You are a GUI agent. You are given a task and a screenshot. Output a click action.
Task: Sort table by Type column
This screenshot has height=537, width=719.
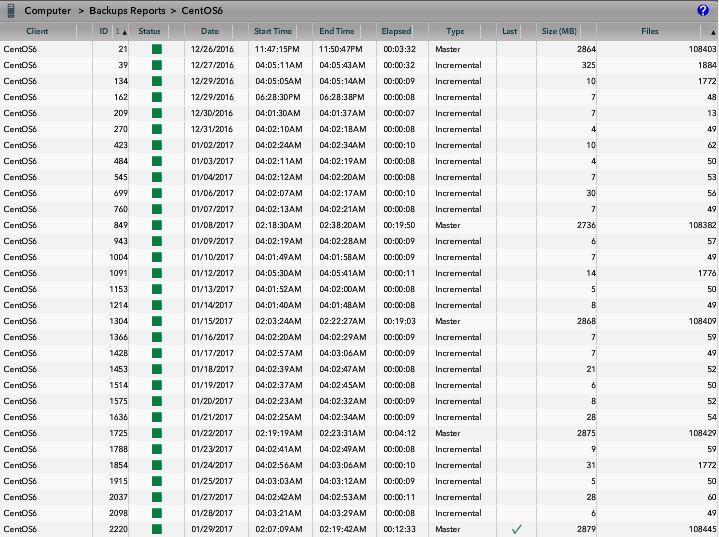pos(455,31)
